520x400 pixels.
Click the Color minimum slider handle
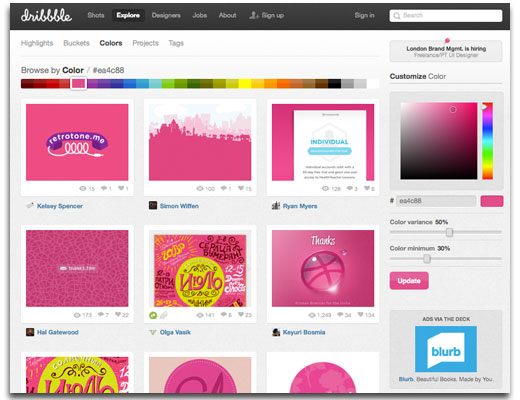click(x=427, y=259)
